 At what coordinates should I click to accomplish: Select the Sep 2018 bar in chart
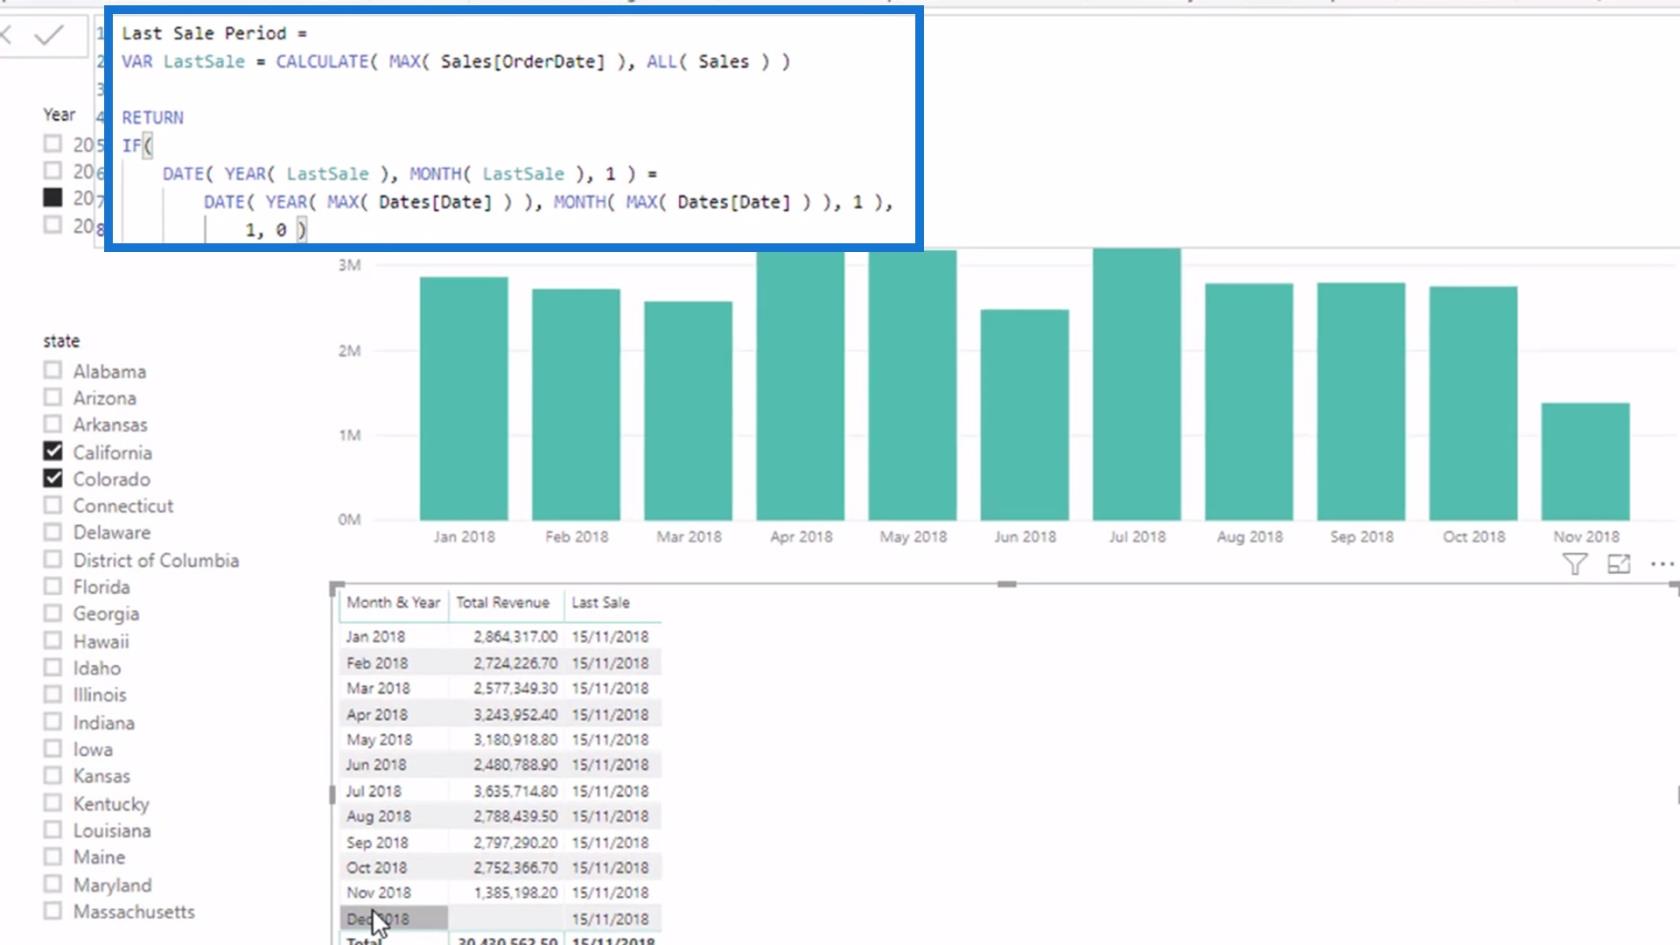(1361, 402)
